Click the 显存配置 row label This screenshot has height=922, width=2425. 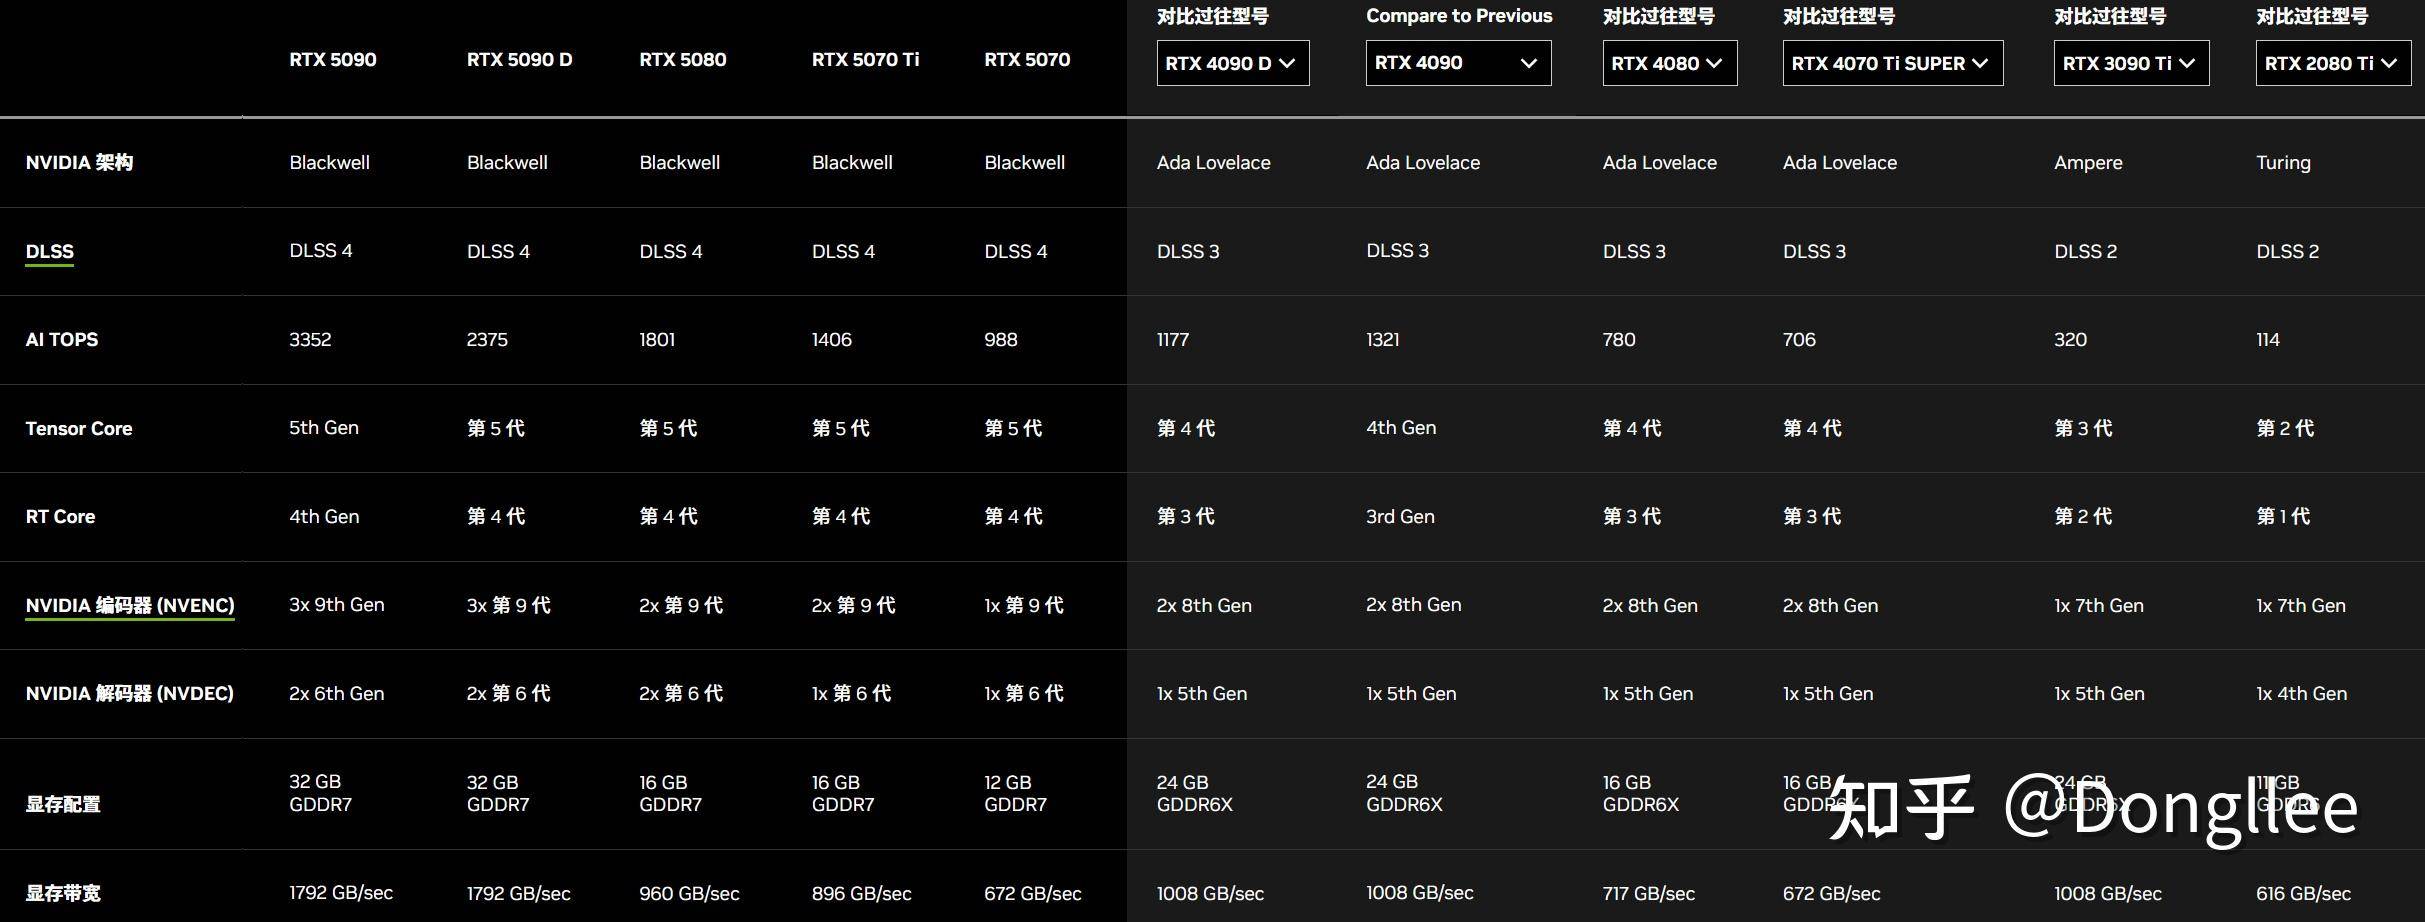pyautogui.click(x=63, y=805)
